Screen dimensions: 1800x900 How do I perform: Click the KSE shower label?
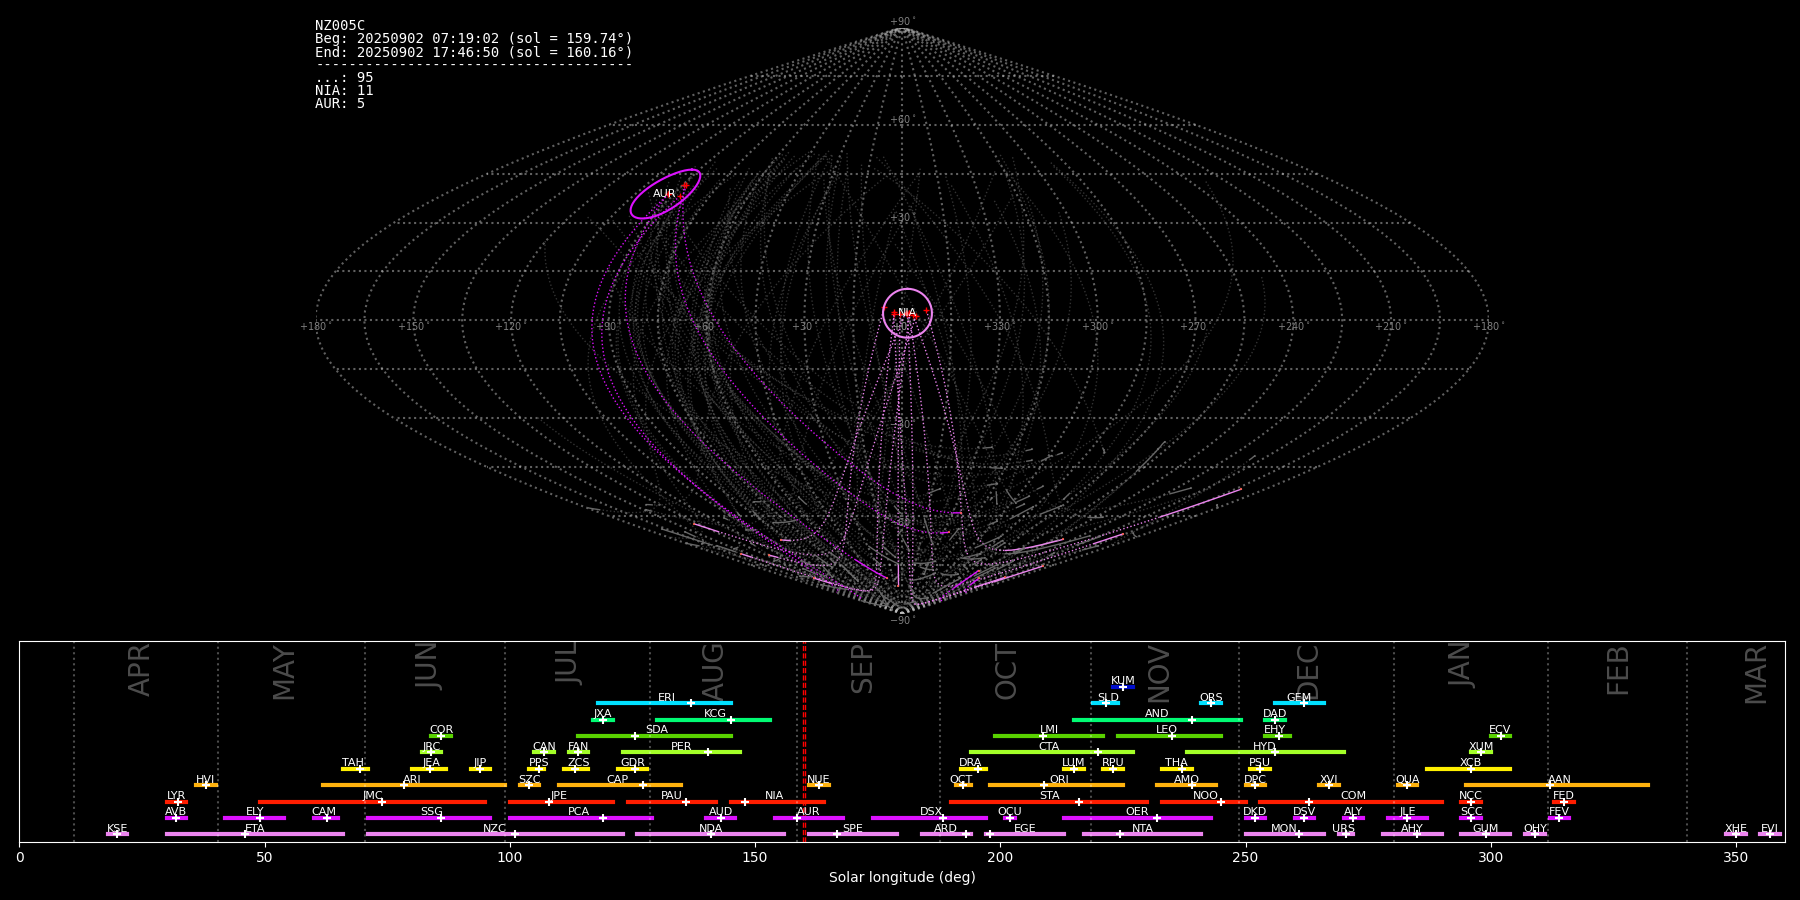[117, 829]
